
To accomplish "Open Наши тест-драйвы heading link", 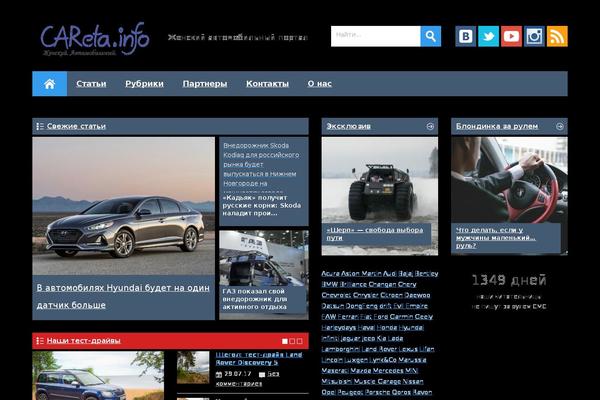I will [x=83, y=341].
